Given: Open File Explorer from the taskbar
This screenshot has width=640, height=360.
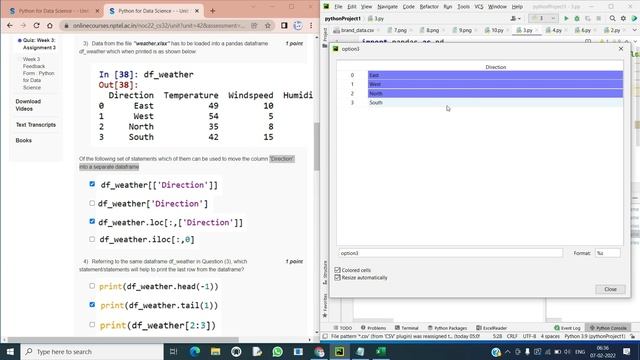Looking at the screenshot, I should coord(216,351).
